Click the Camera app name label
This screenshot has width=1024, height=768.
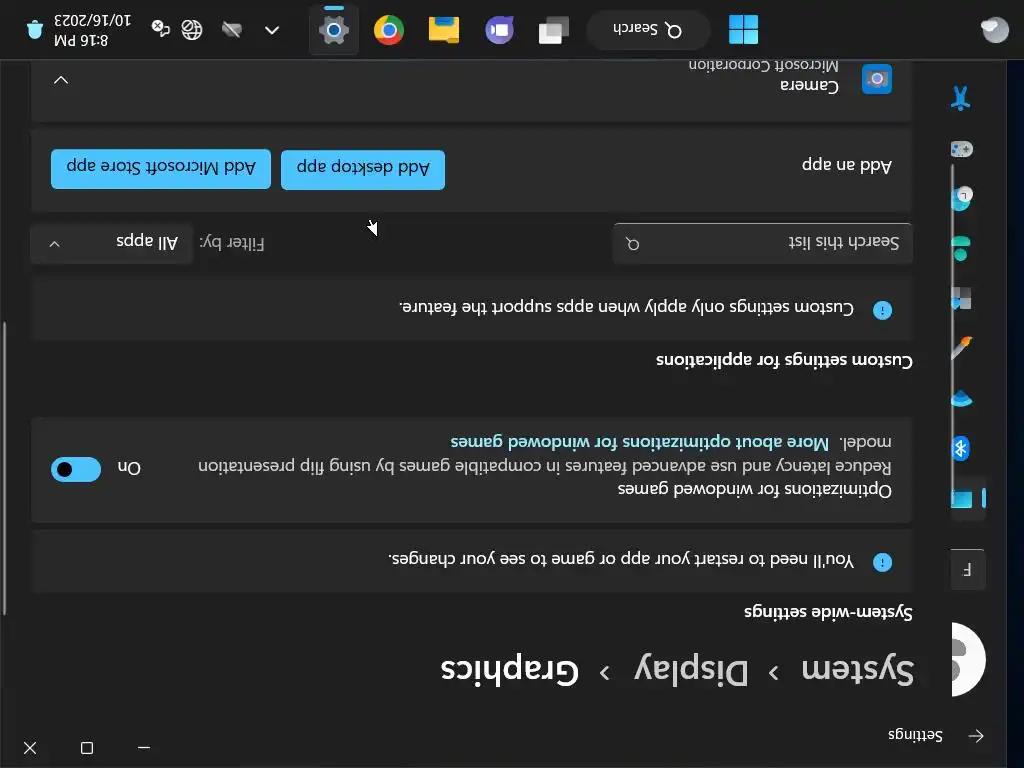[x=810, y=86]
